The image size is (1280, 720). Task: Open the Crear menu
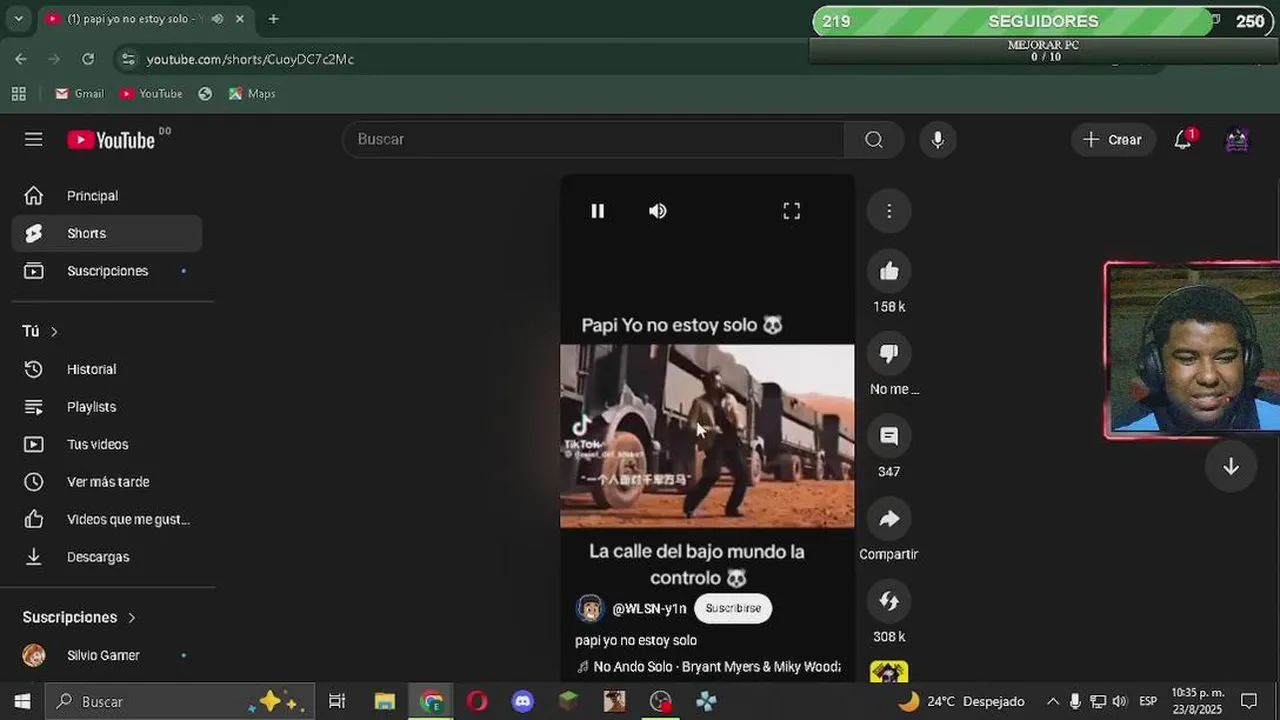tap(1113, 140)
